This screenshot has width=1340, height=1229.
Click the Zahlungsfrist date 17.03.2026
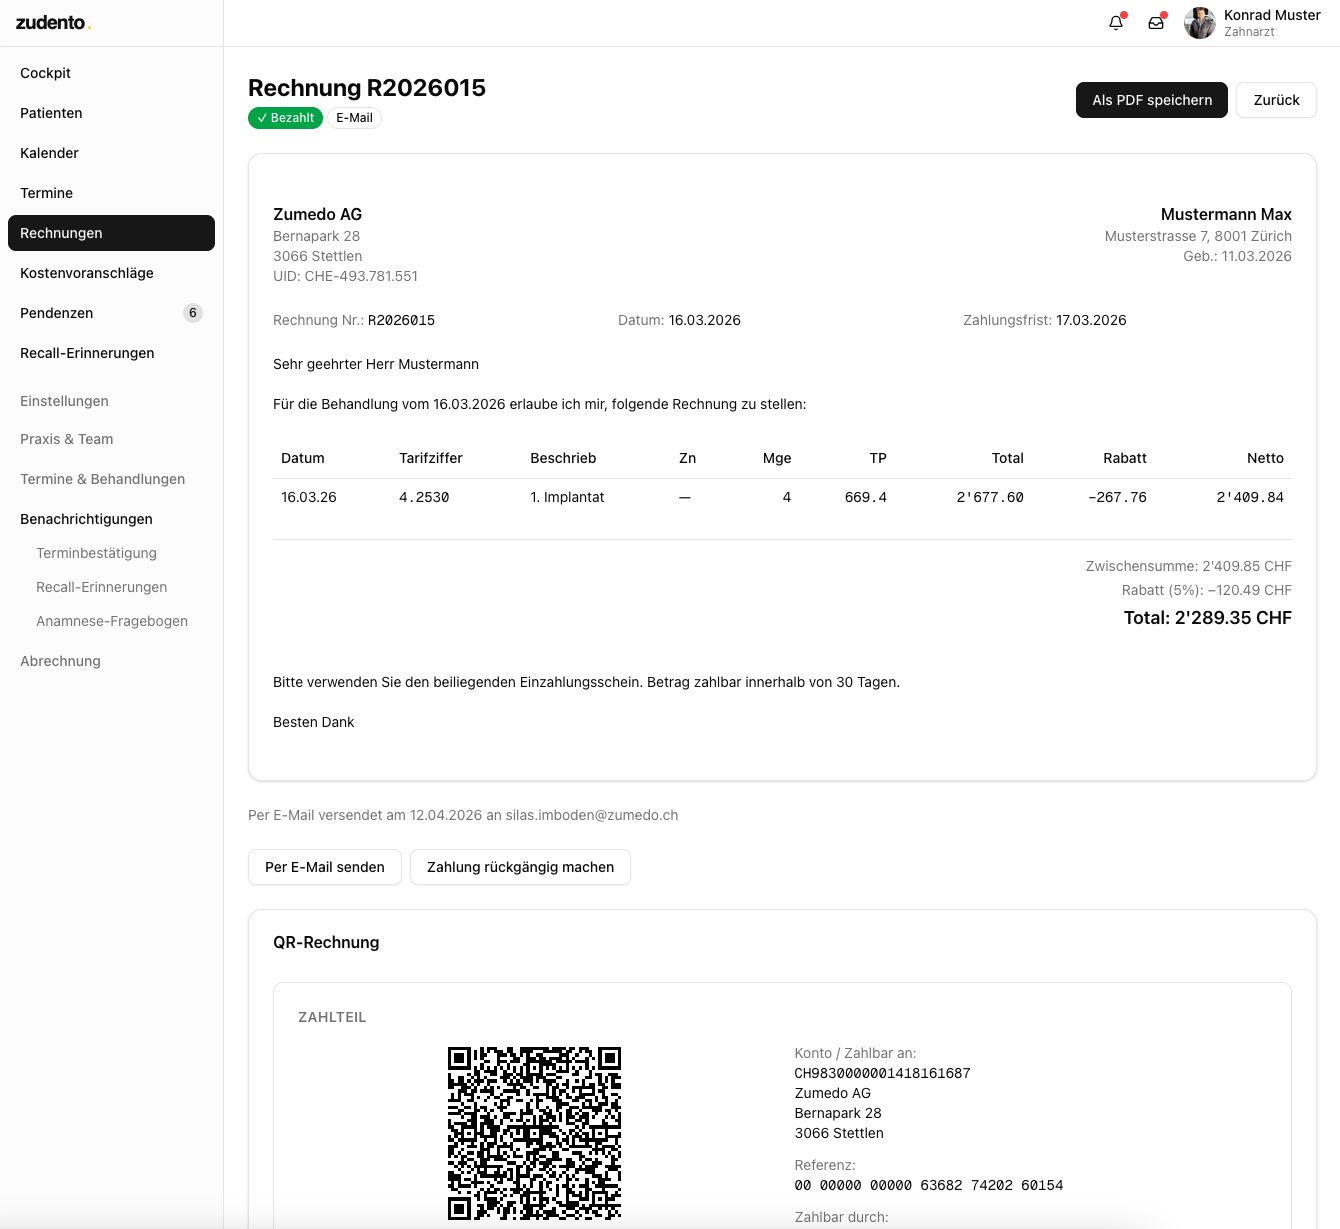tap(1091, 320)
